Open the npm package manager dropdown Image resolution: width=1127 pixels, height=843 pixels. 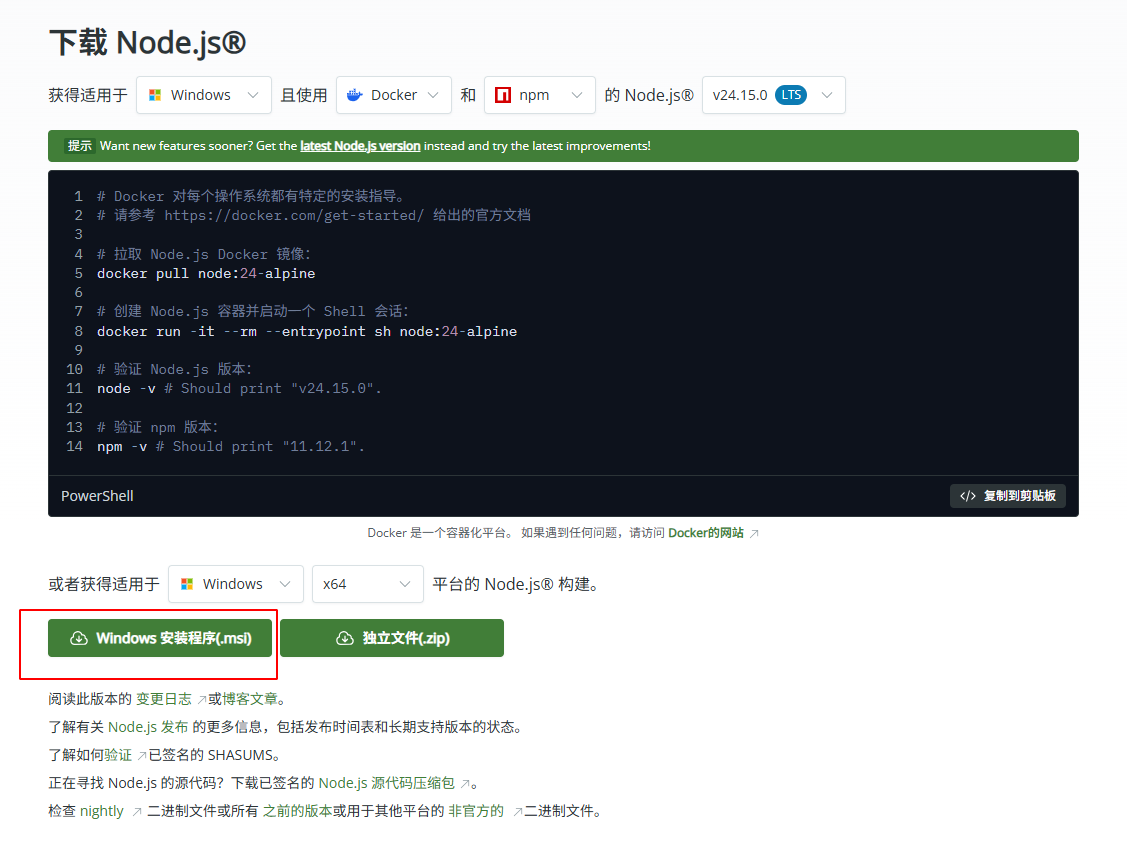click(x=540, y=95)
